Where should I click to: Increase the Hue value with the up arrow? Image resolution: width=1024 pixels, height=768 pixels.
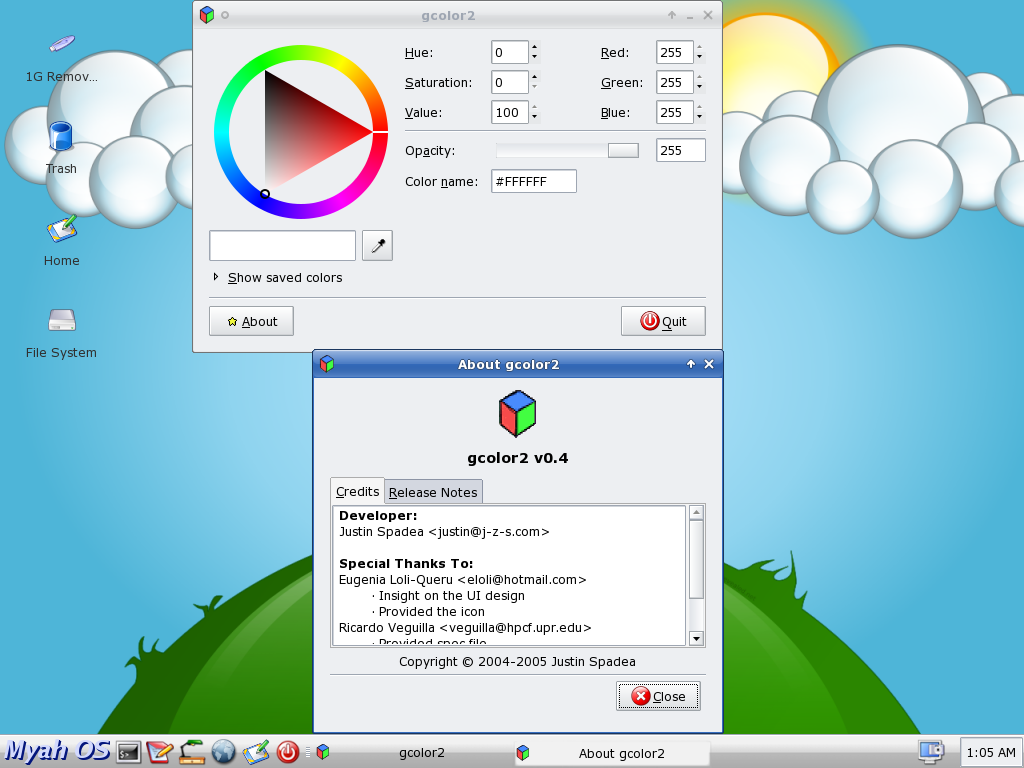[x=534, y=47]
